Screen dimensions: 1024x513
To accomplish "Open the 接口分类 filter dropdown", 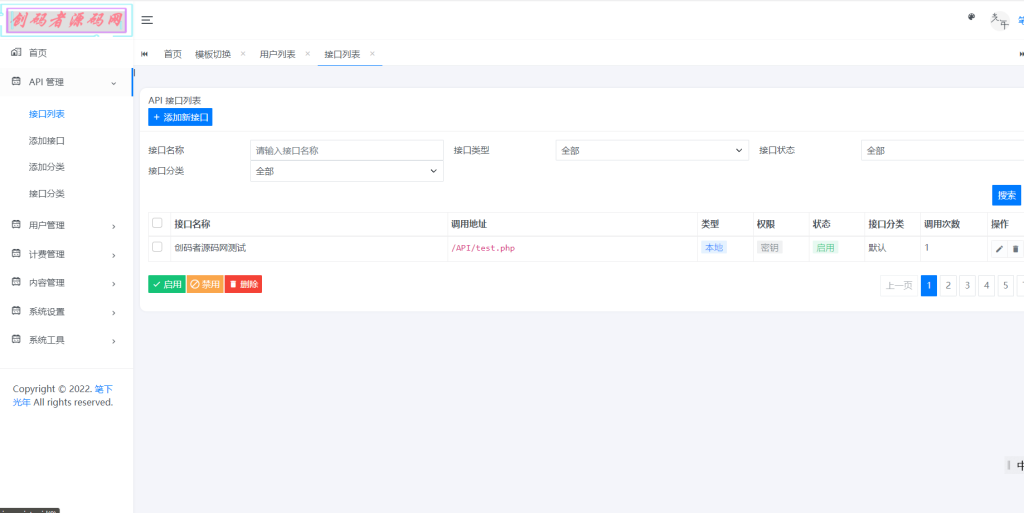I will [x=346, y=171].
